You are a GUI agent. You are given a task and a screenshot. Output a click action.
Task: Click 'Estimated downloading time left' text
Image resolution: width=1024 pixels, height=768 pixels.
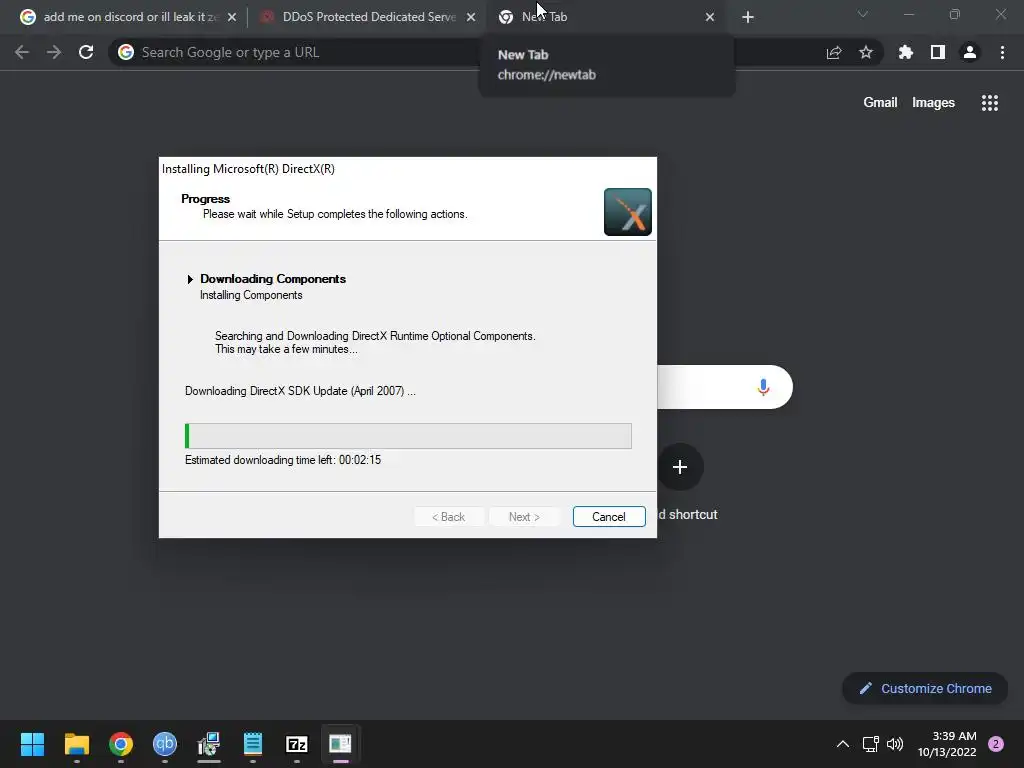(283, 460)
